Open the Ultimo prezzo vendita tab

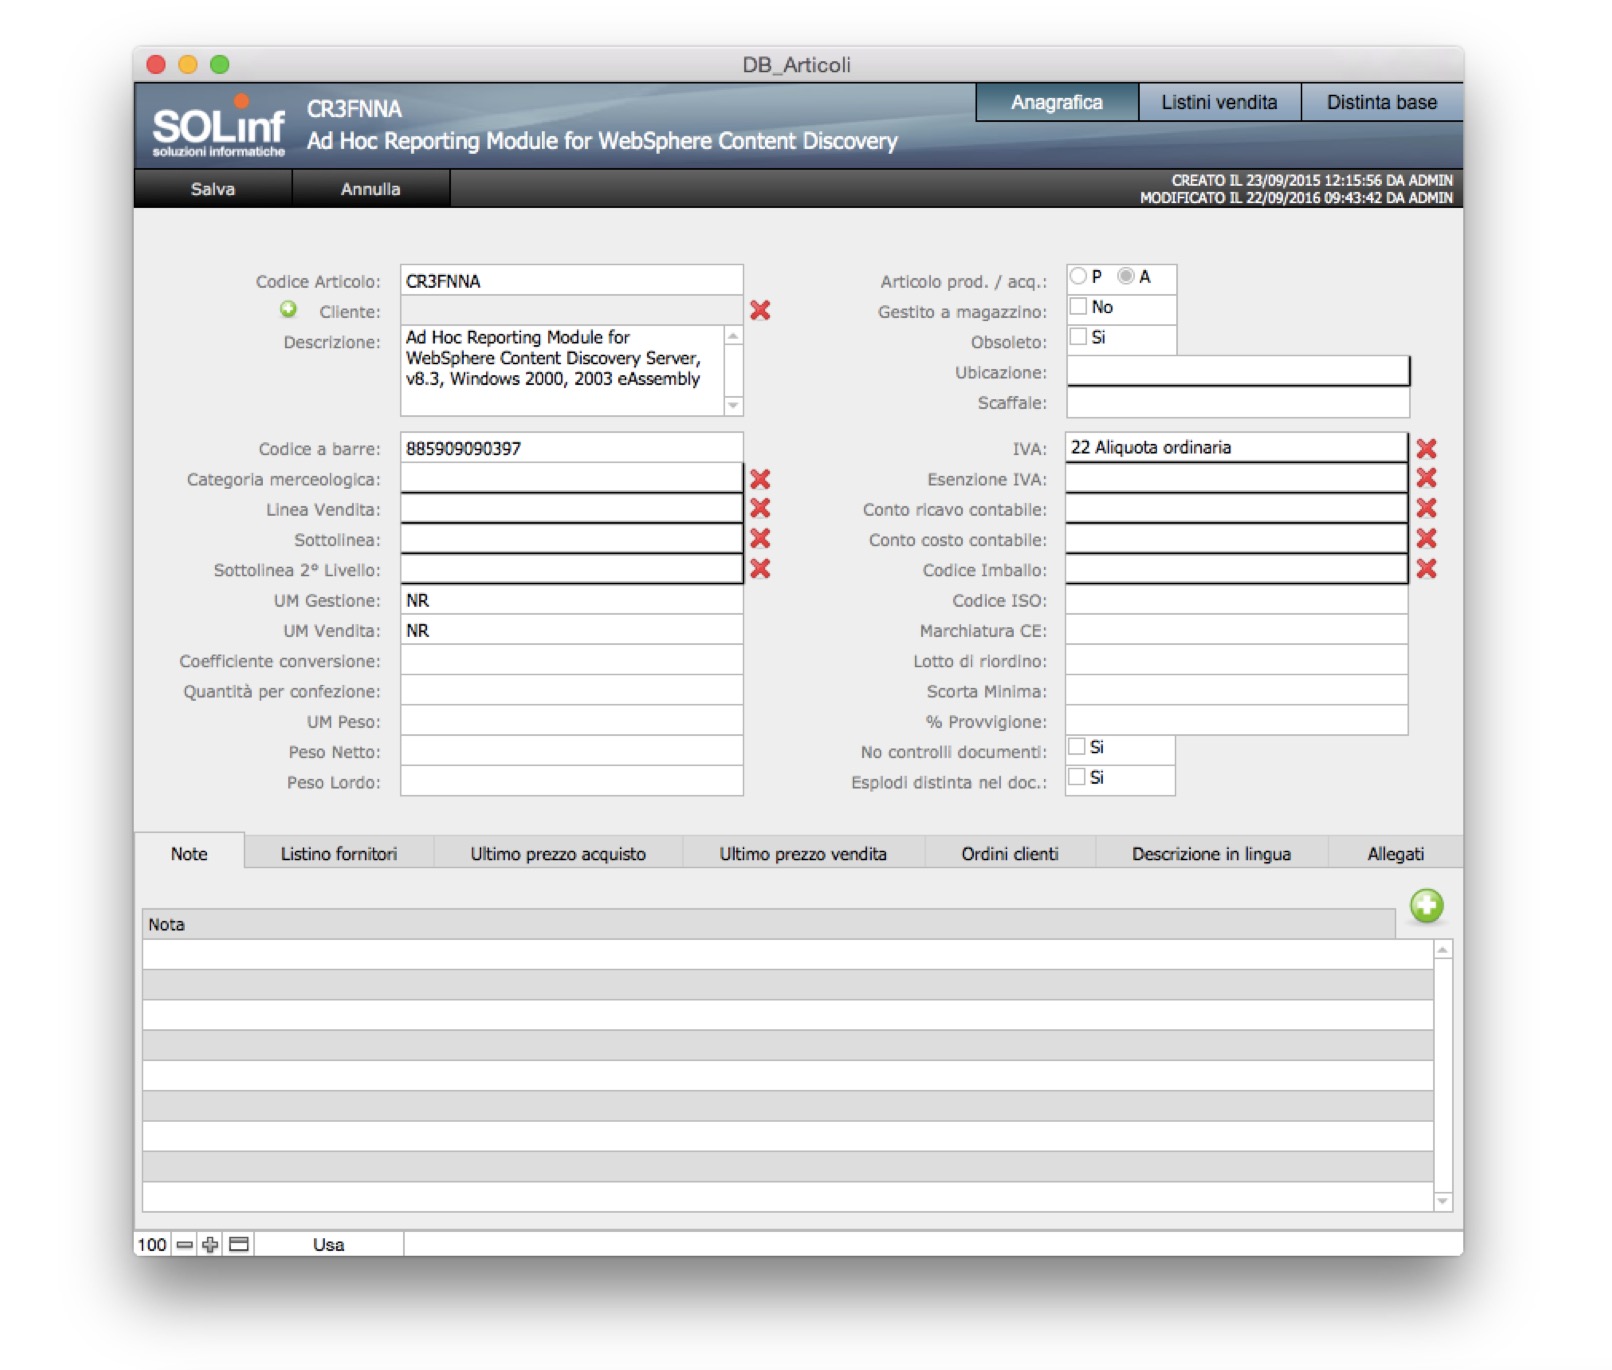pos(803,853)
